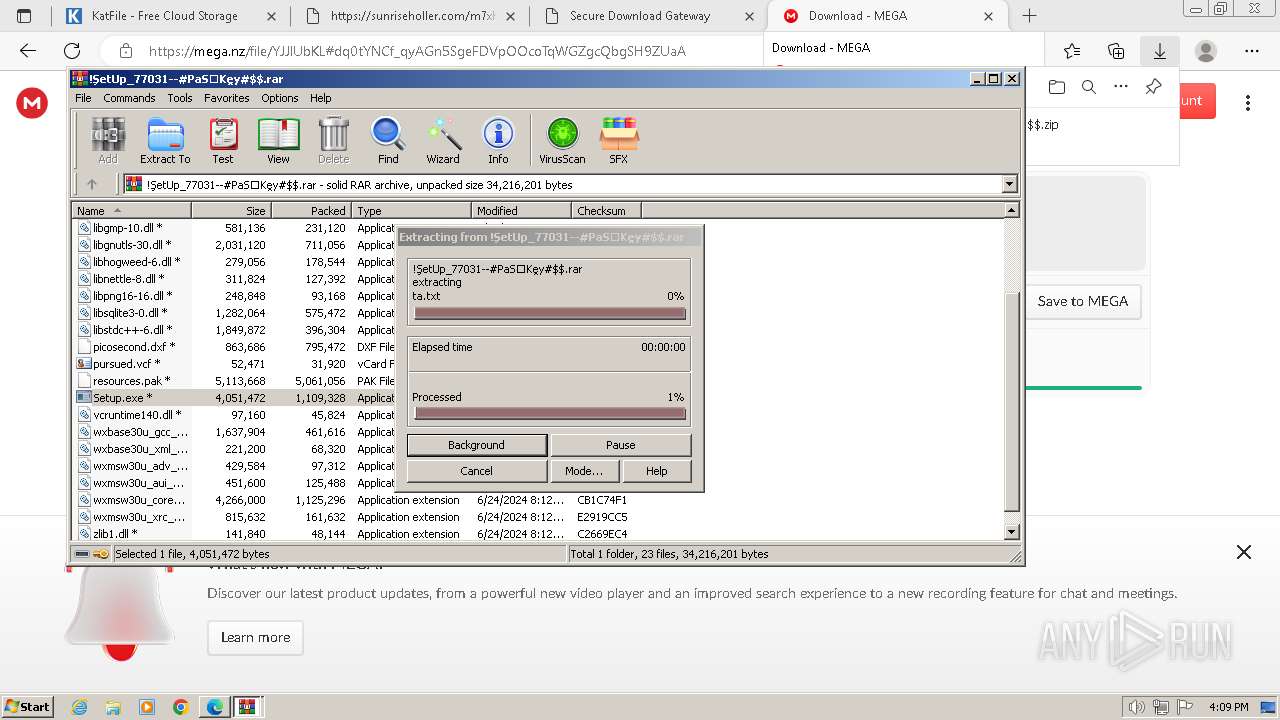Run VirusScan on the archive
Image resolution: width=1280 pixels, height=720 pixels.
[562, 140]
